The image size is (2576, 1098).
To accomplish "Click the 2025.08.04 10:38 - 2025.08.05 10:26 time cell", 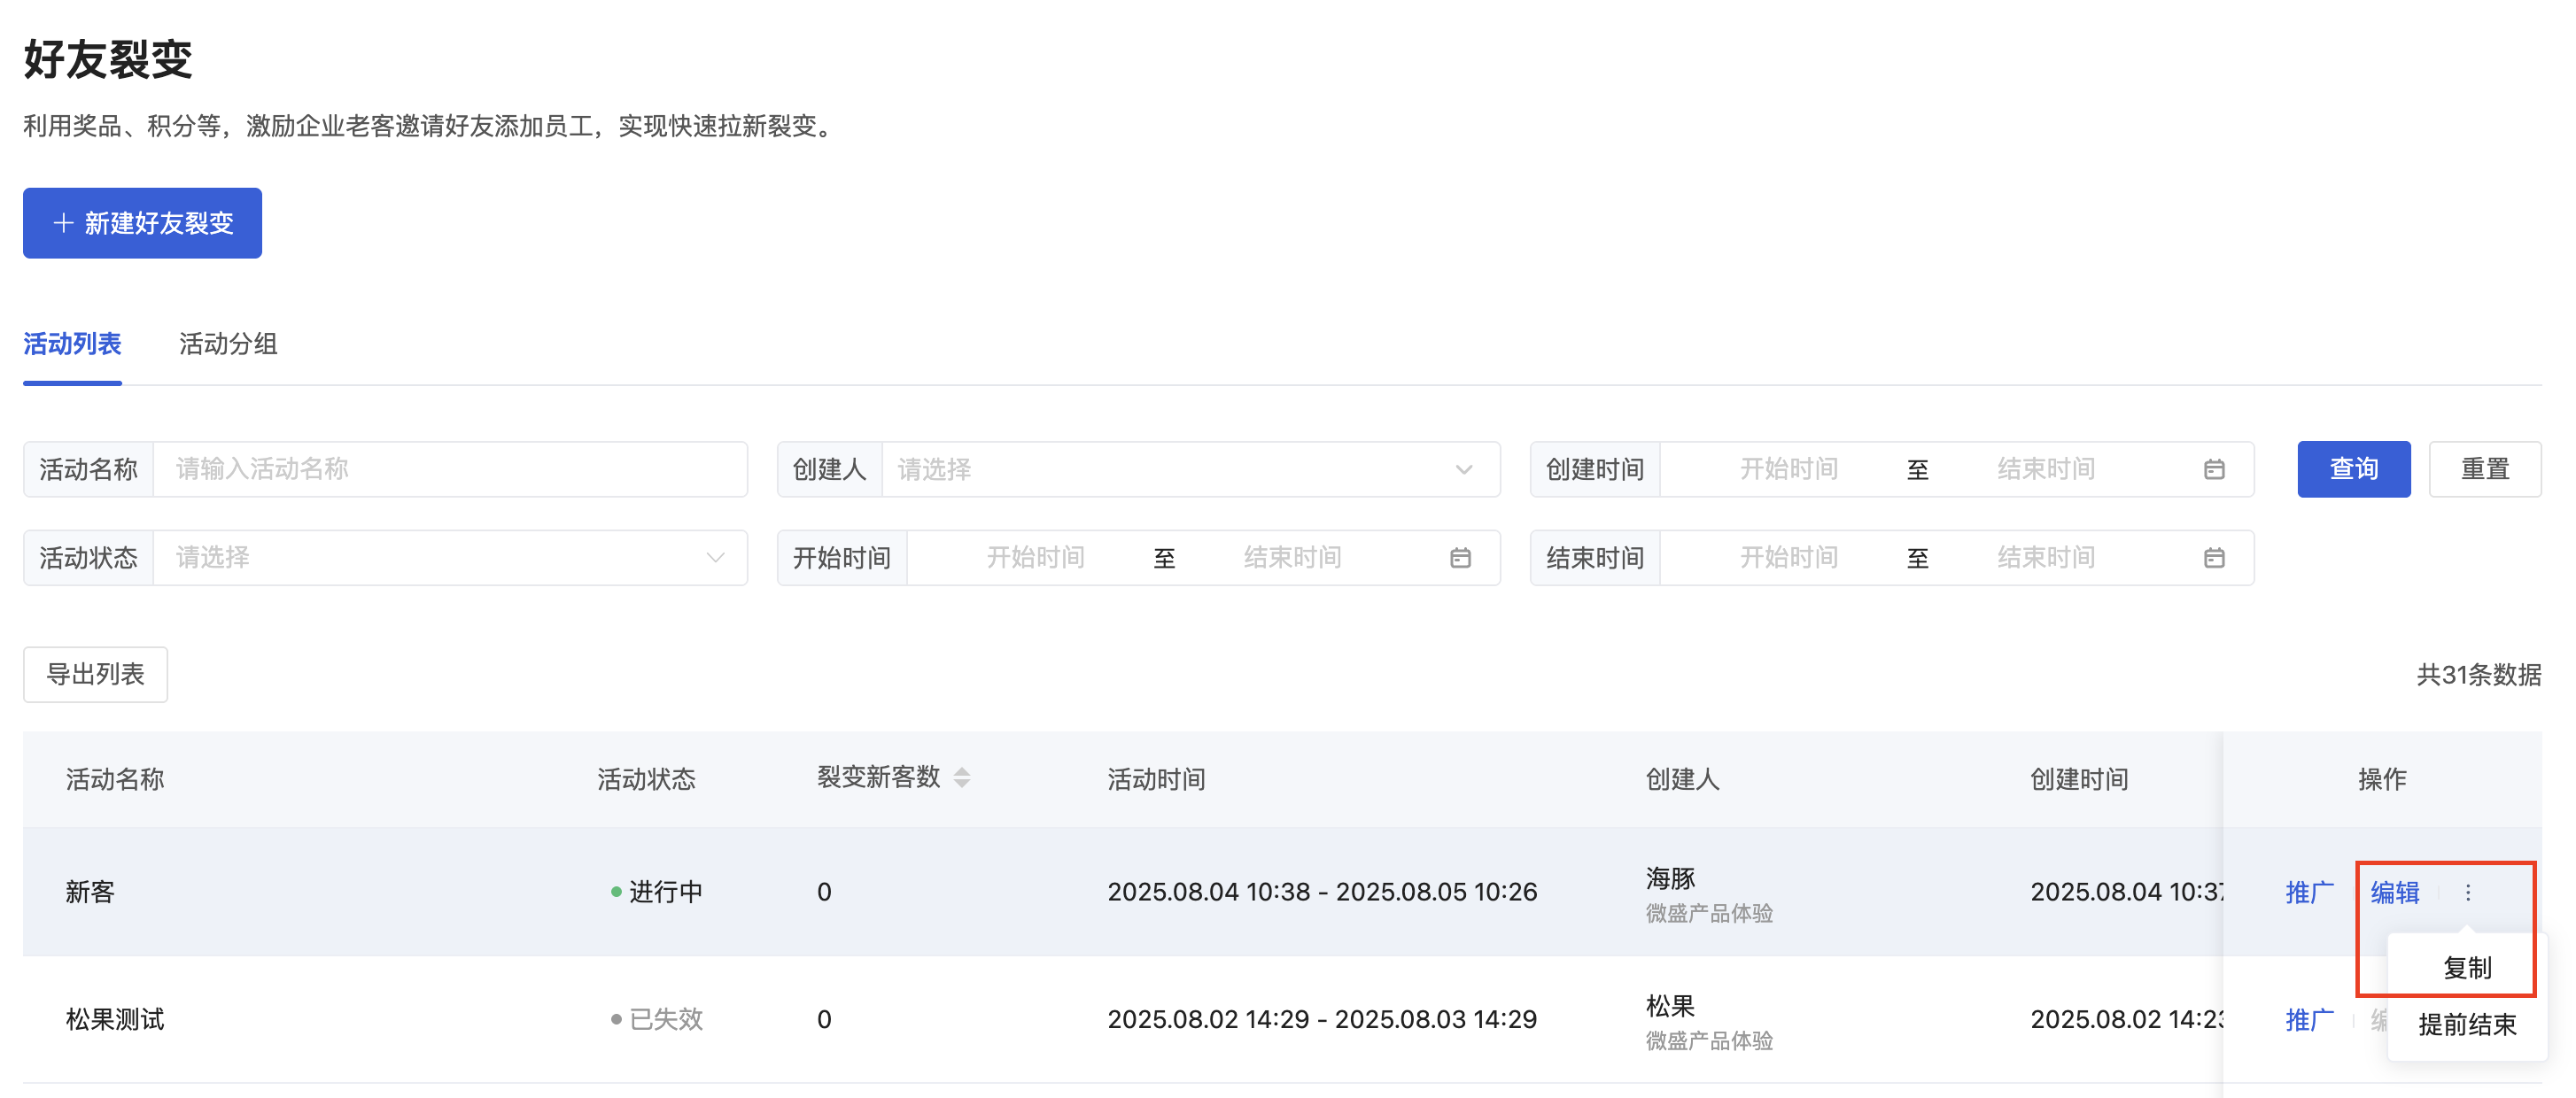I will (x=1322, y=892).
